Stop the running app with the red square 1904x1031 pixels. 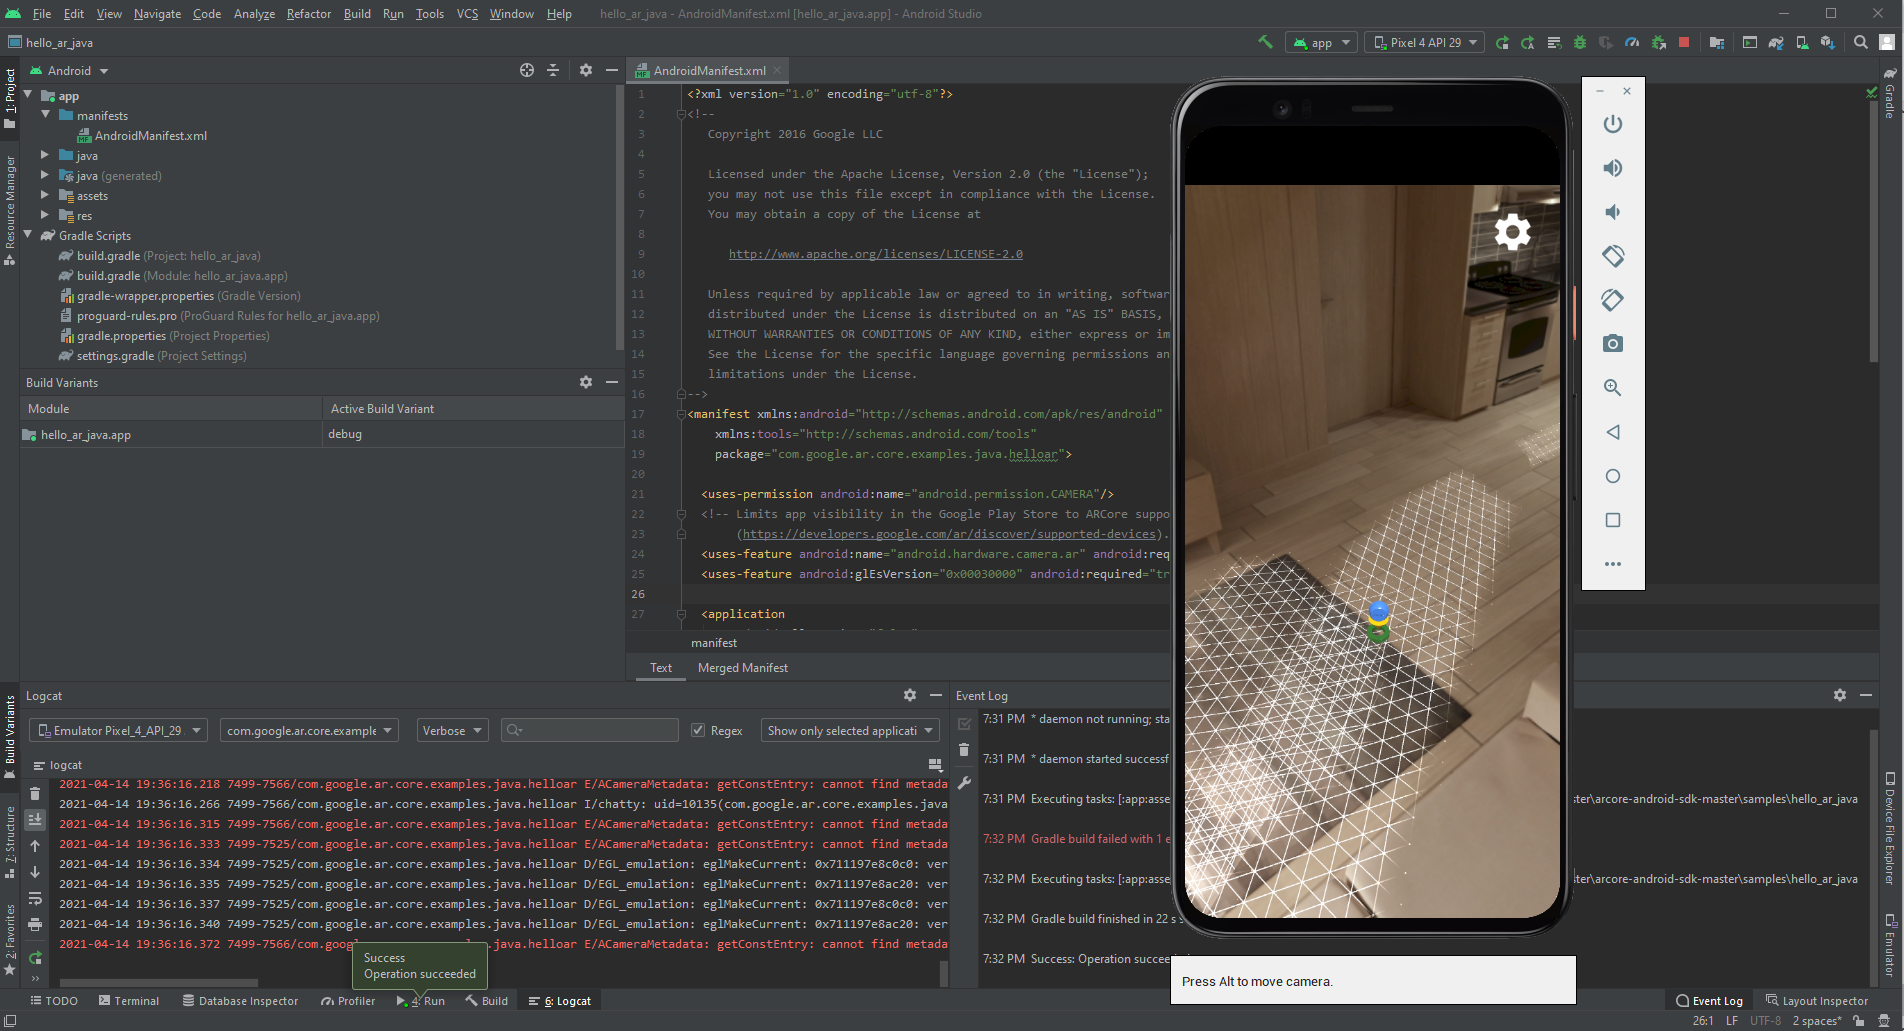pyautogui.click(x=1685, y=42)
